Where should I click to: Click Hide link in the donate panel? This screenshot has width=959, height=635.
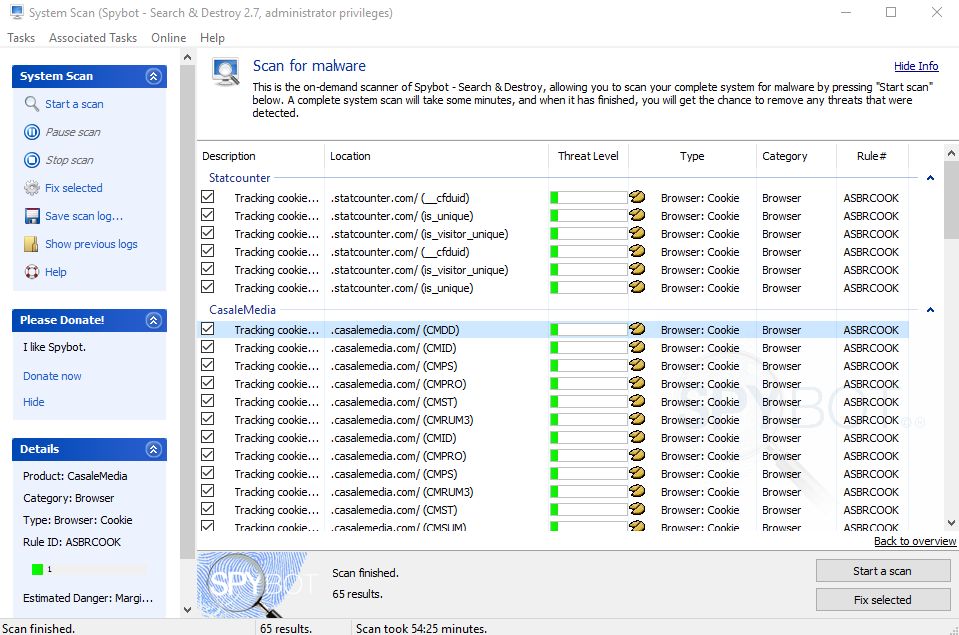pos(34,402)
